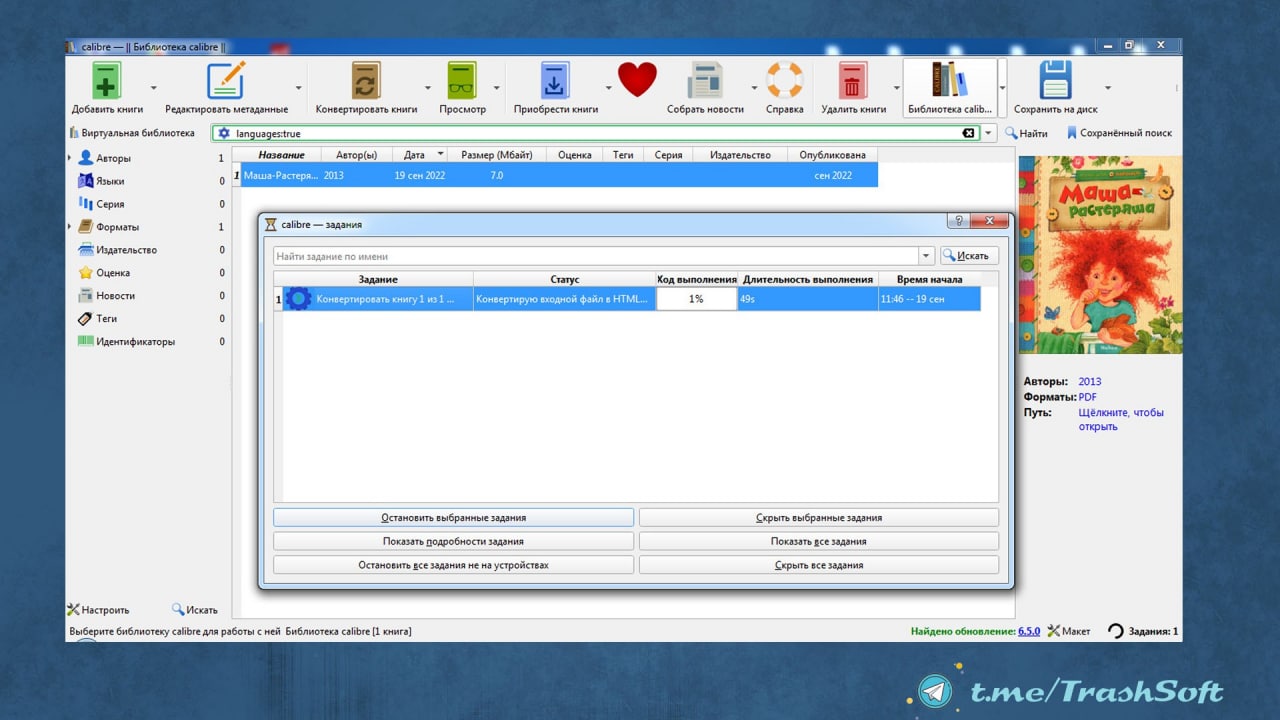
Task: Sort jobs by Задание column header
Action: tap(378, 279)
